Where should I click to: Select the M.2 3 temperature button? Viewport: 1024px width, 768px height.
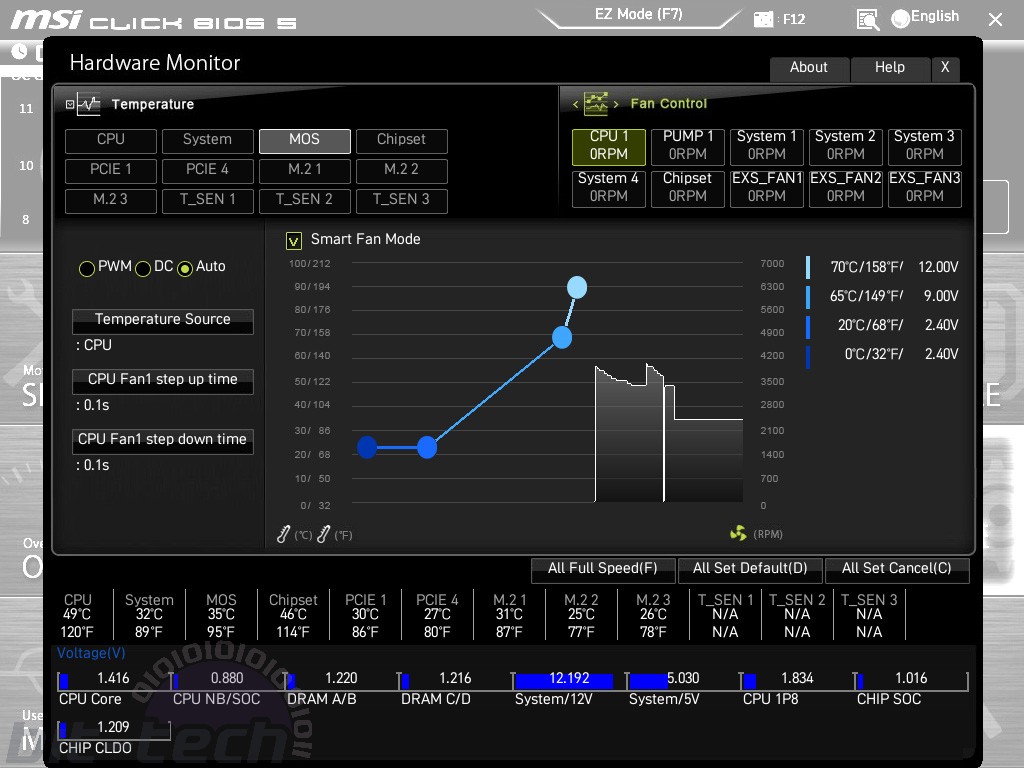tap(111, 200)
